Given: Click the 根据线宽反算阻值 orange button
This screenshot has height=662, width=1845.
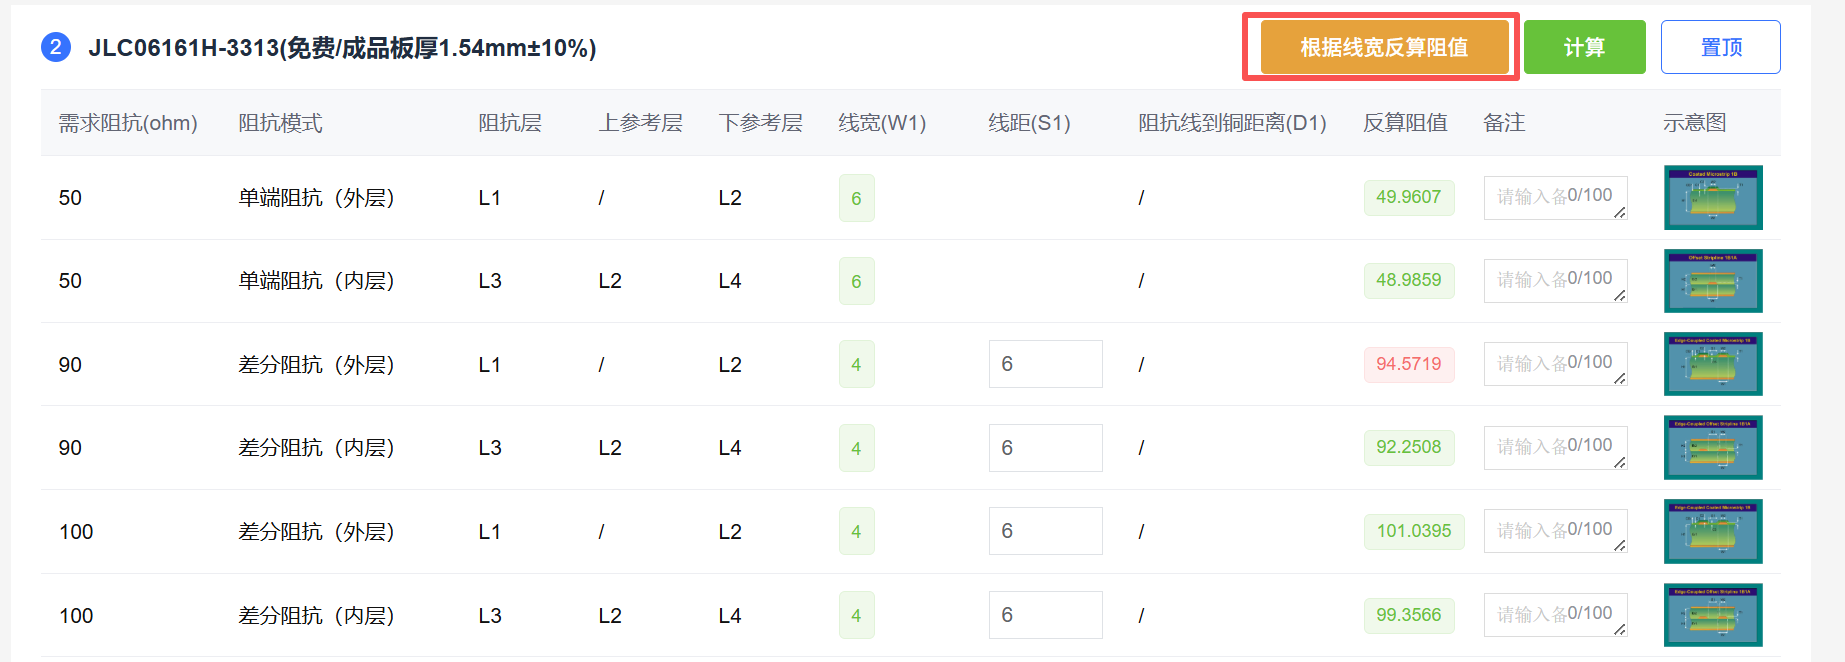Looking at the screenshot, I should point(1384,47).
